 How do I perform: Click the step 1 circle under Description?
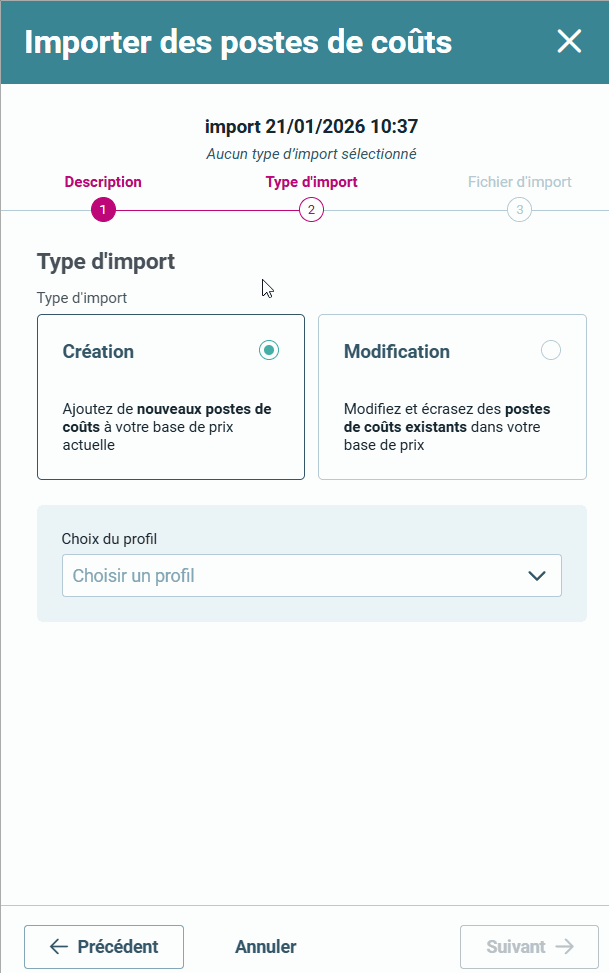tap(103, 210)
